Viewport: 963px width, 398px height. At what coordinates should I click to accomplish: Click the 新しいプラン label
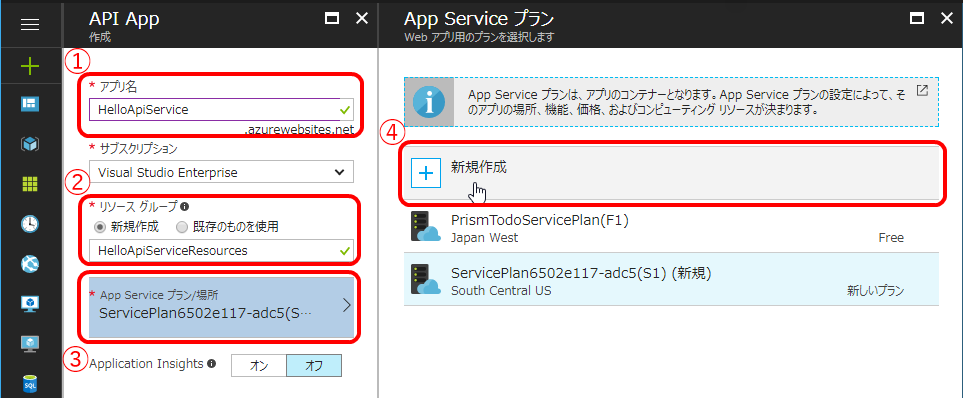pyautogui.click(x=876, y=291)
